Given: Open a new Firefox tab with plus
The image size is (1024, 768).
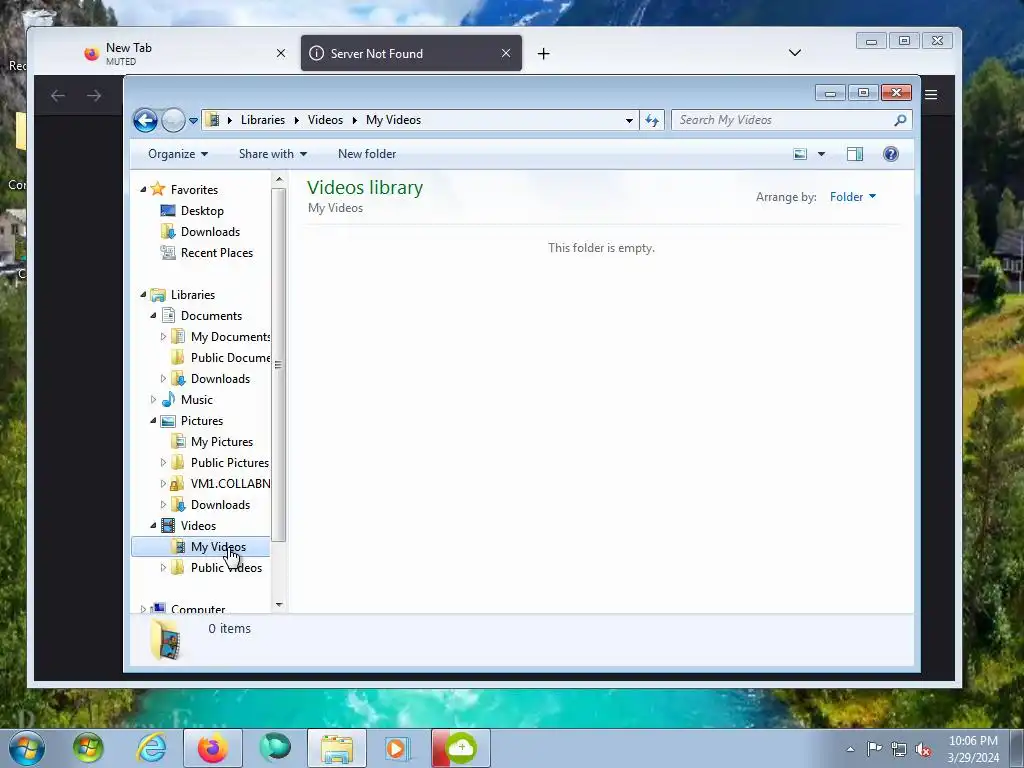Looking at the screenshot, I should (543, 54).
